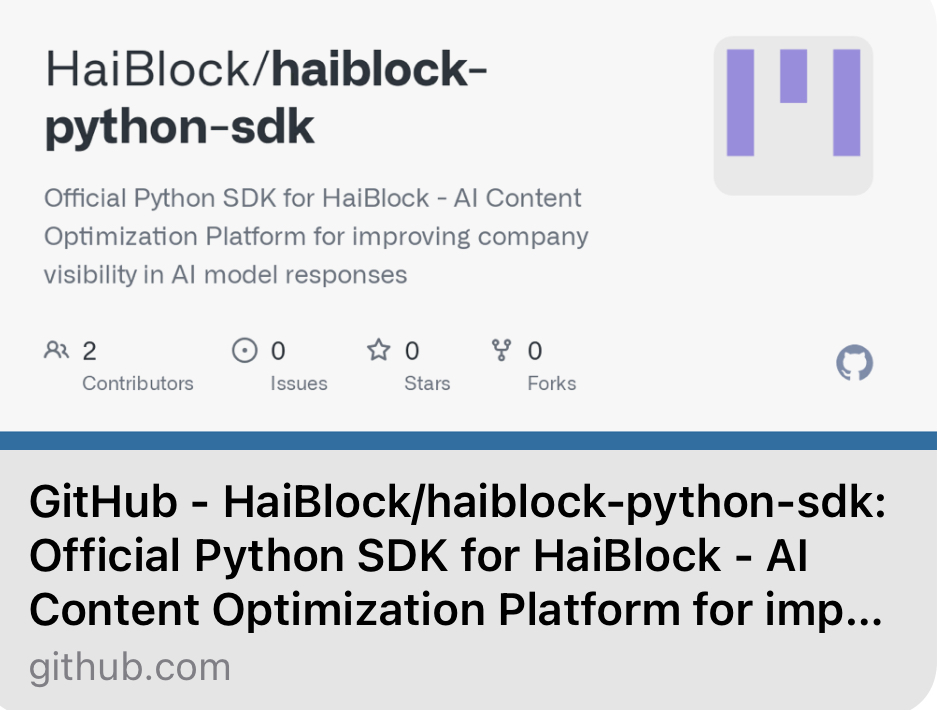Click the contributors people icon
938x710 pixels.
[x=56, y=350]
